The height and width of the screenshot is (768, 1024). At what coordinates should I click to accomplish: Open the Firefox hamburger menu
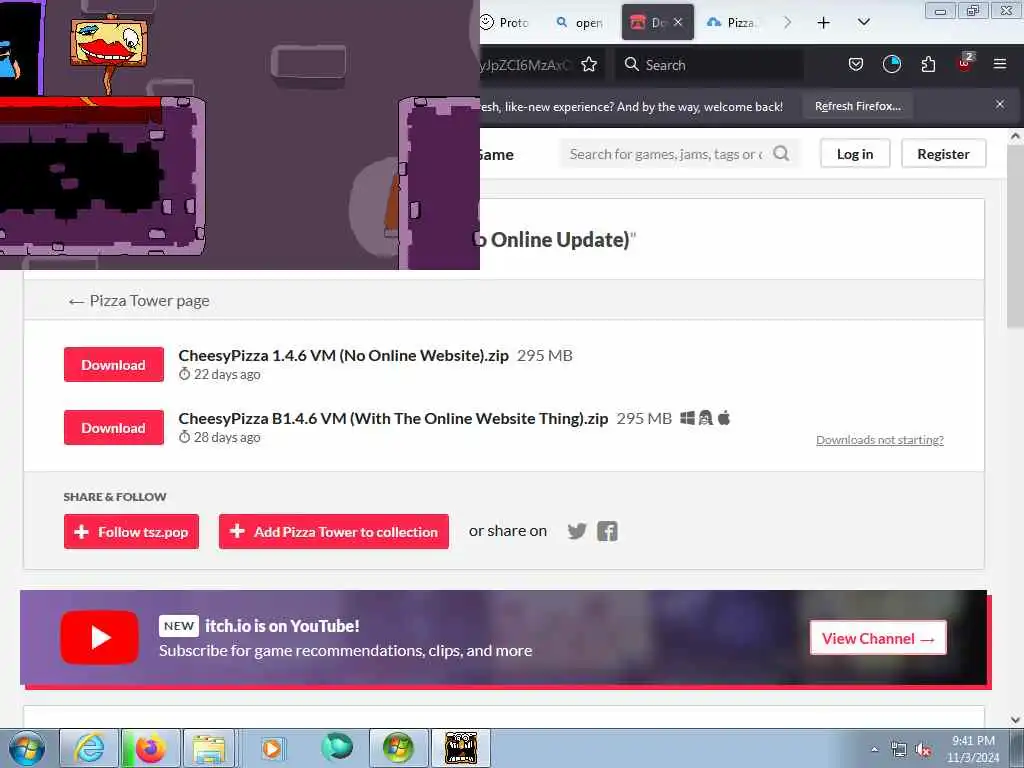(1000, 64)
